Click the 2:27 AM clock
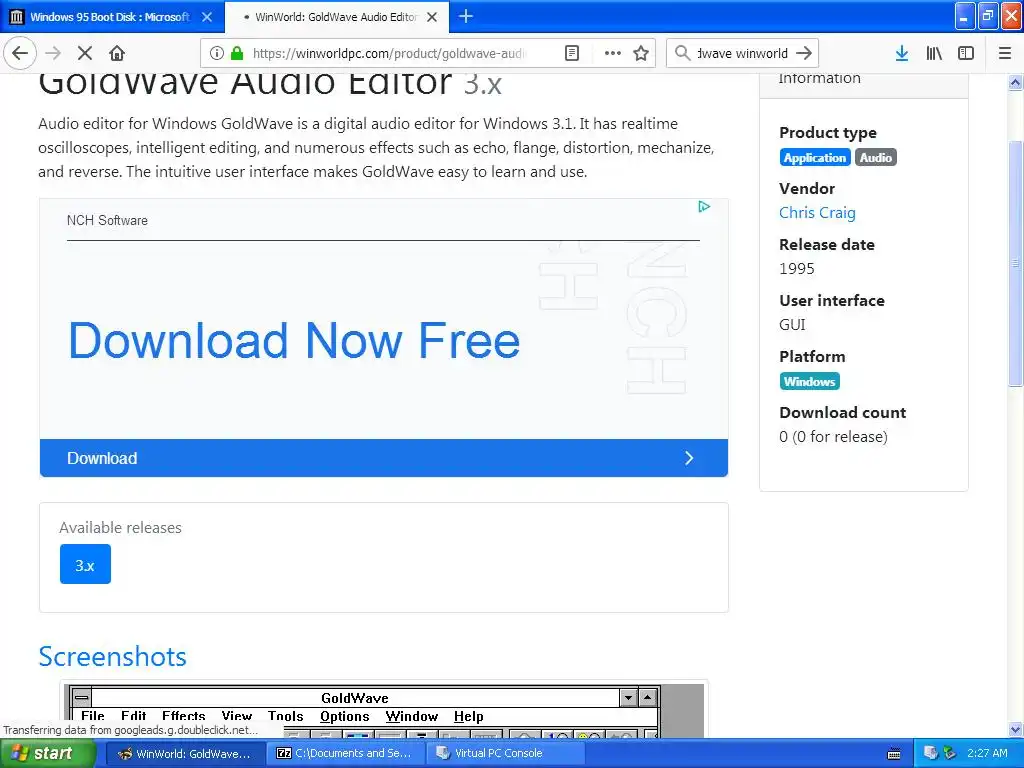This screenshot has height=768, width=1024. 987,753
